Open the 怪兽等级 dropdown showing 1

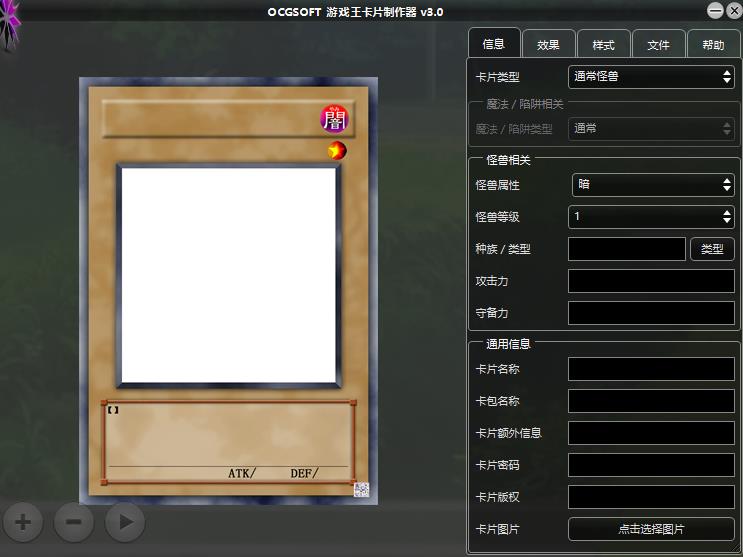651,217
